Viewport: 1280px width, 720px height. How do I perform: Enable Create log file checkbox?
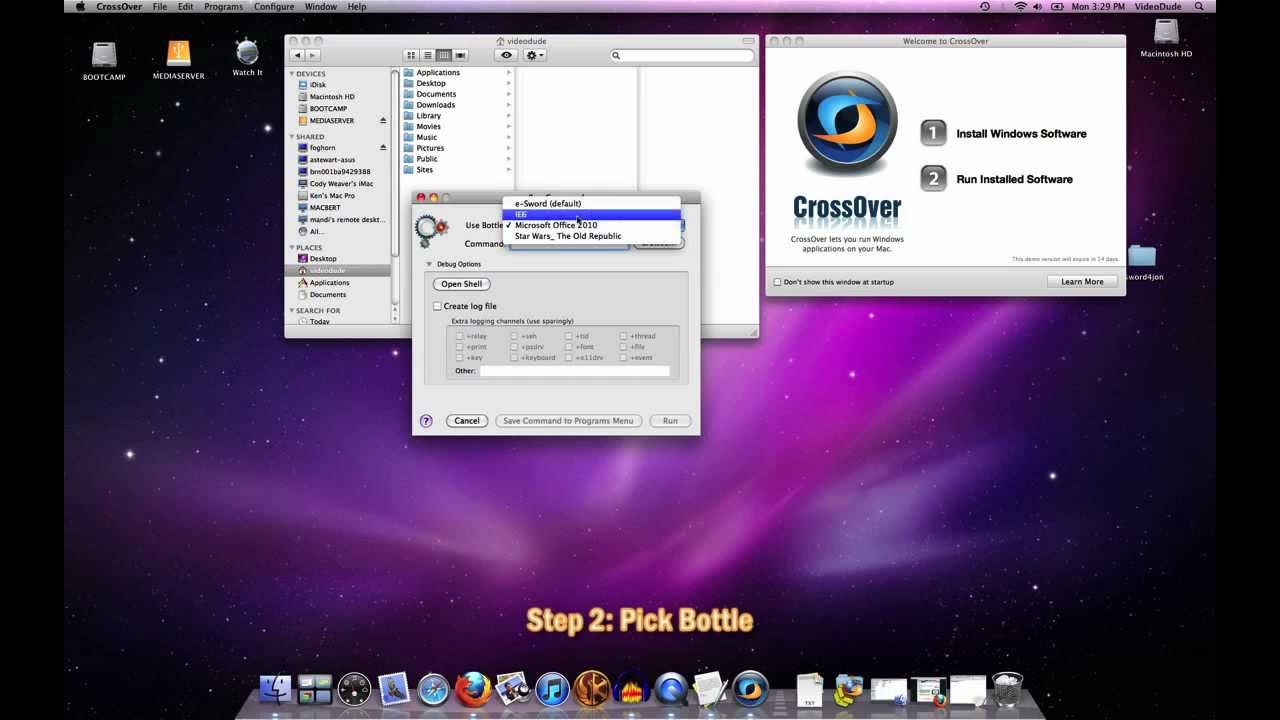[x=437, y=306]
